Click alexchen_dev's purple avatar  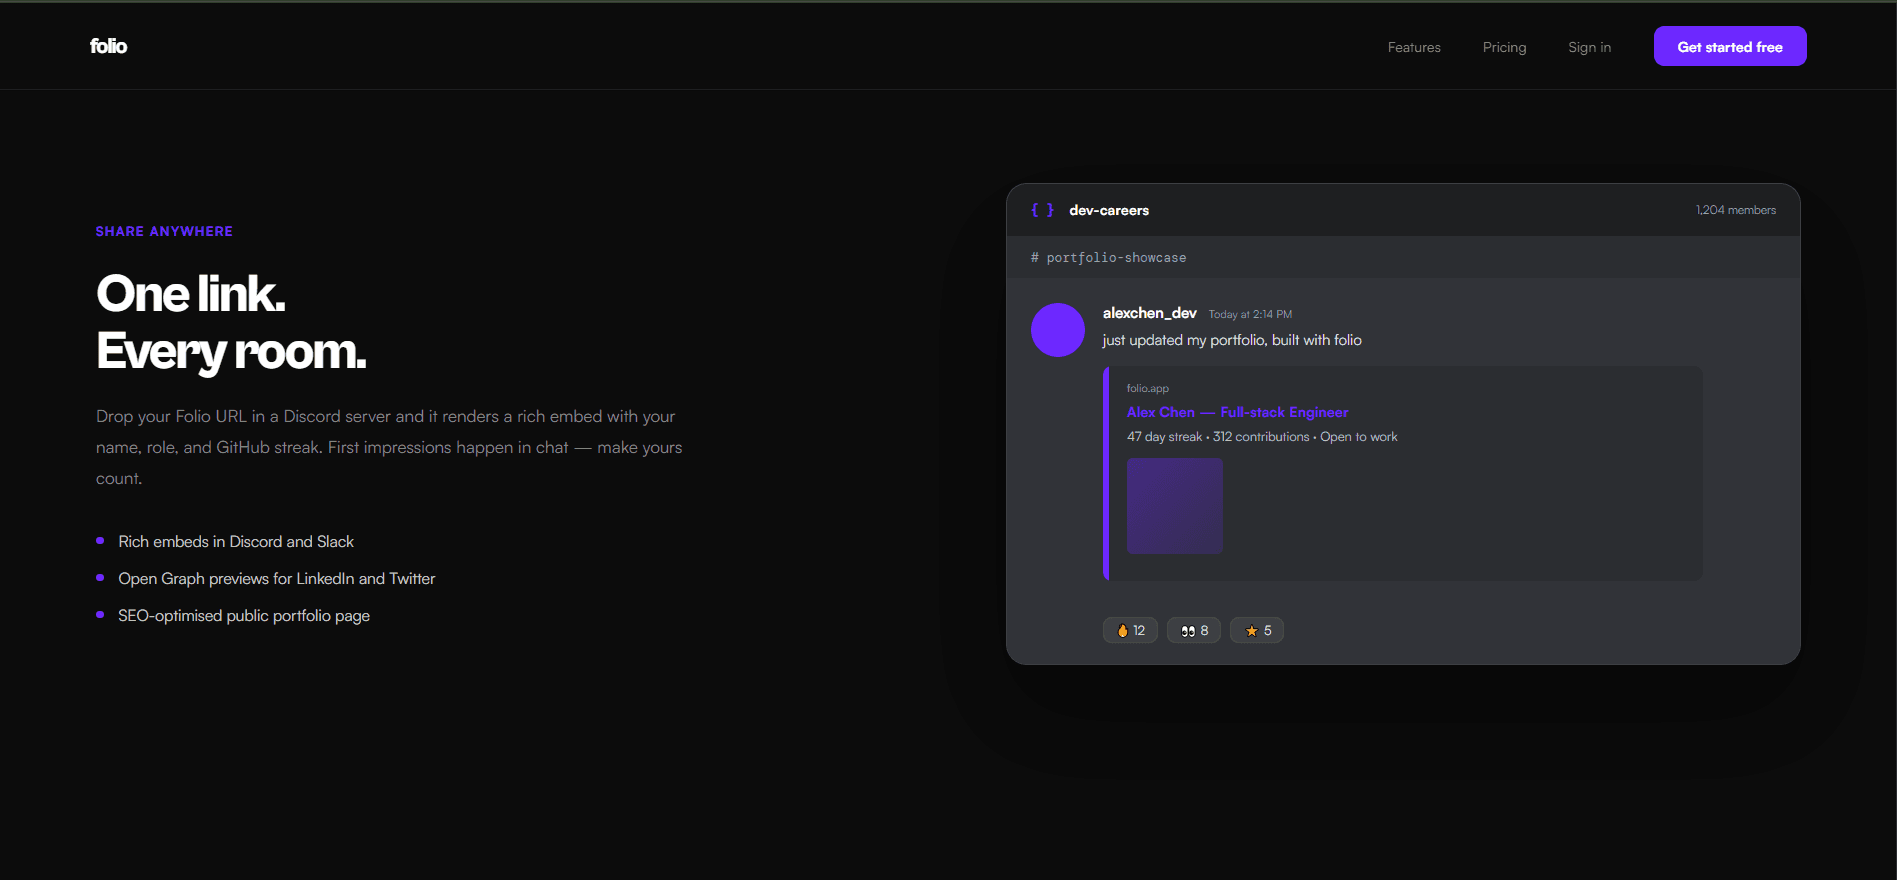[1058, 330]
